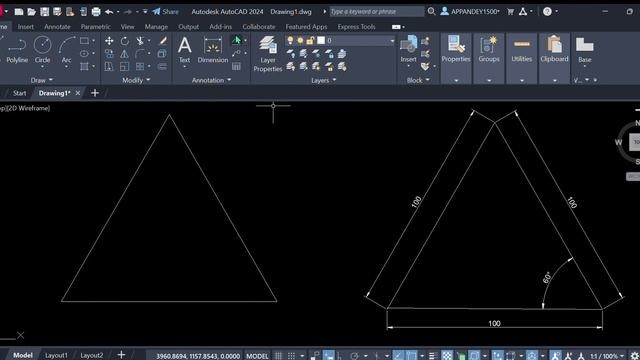Switch to the Layout1 tab
The image size is (640, 360).
point(56,356)
